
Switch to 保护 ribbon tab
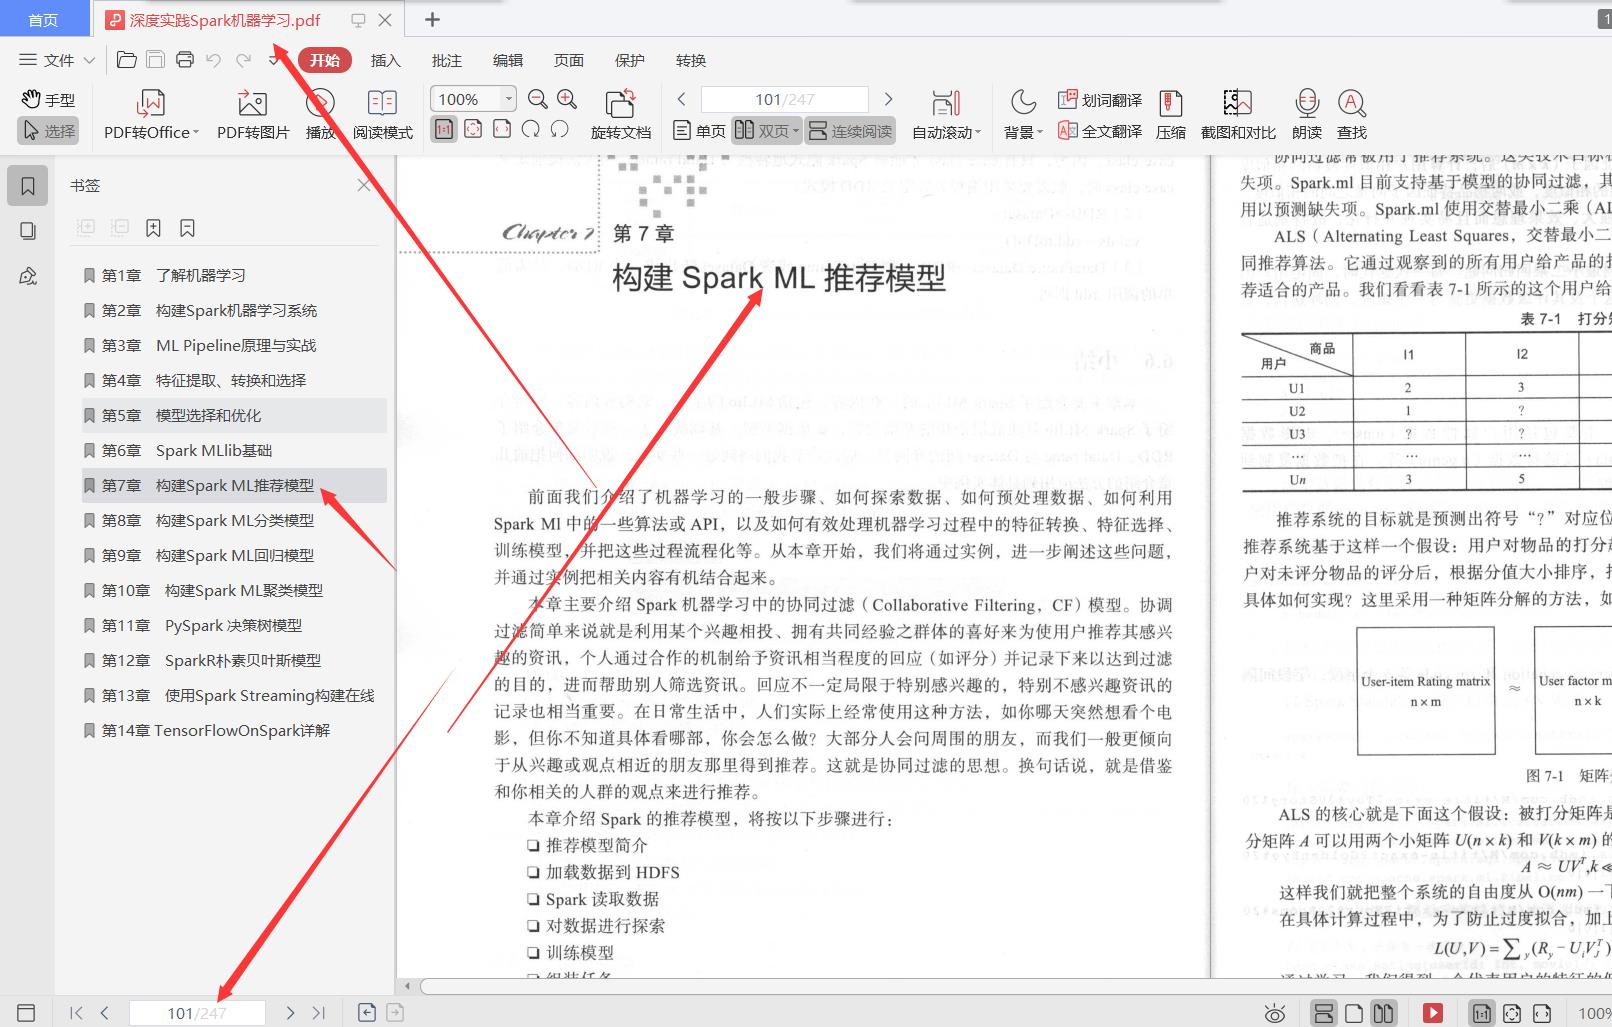[630, 60]
